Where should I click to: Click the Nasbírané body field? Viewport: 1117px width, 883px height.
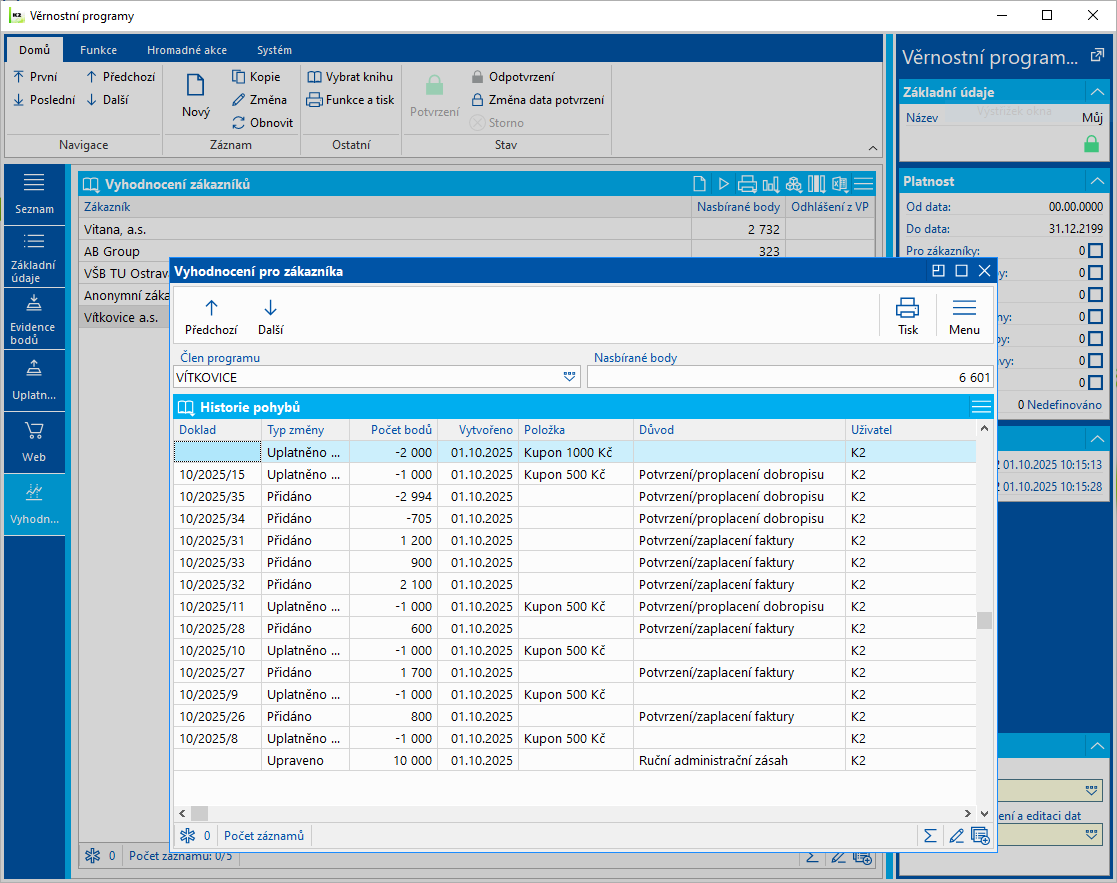tap(790, 377)
